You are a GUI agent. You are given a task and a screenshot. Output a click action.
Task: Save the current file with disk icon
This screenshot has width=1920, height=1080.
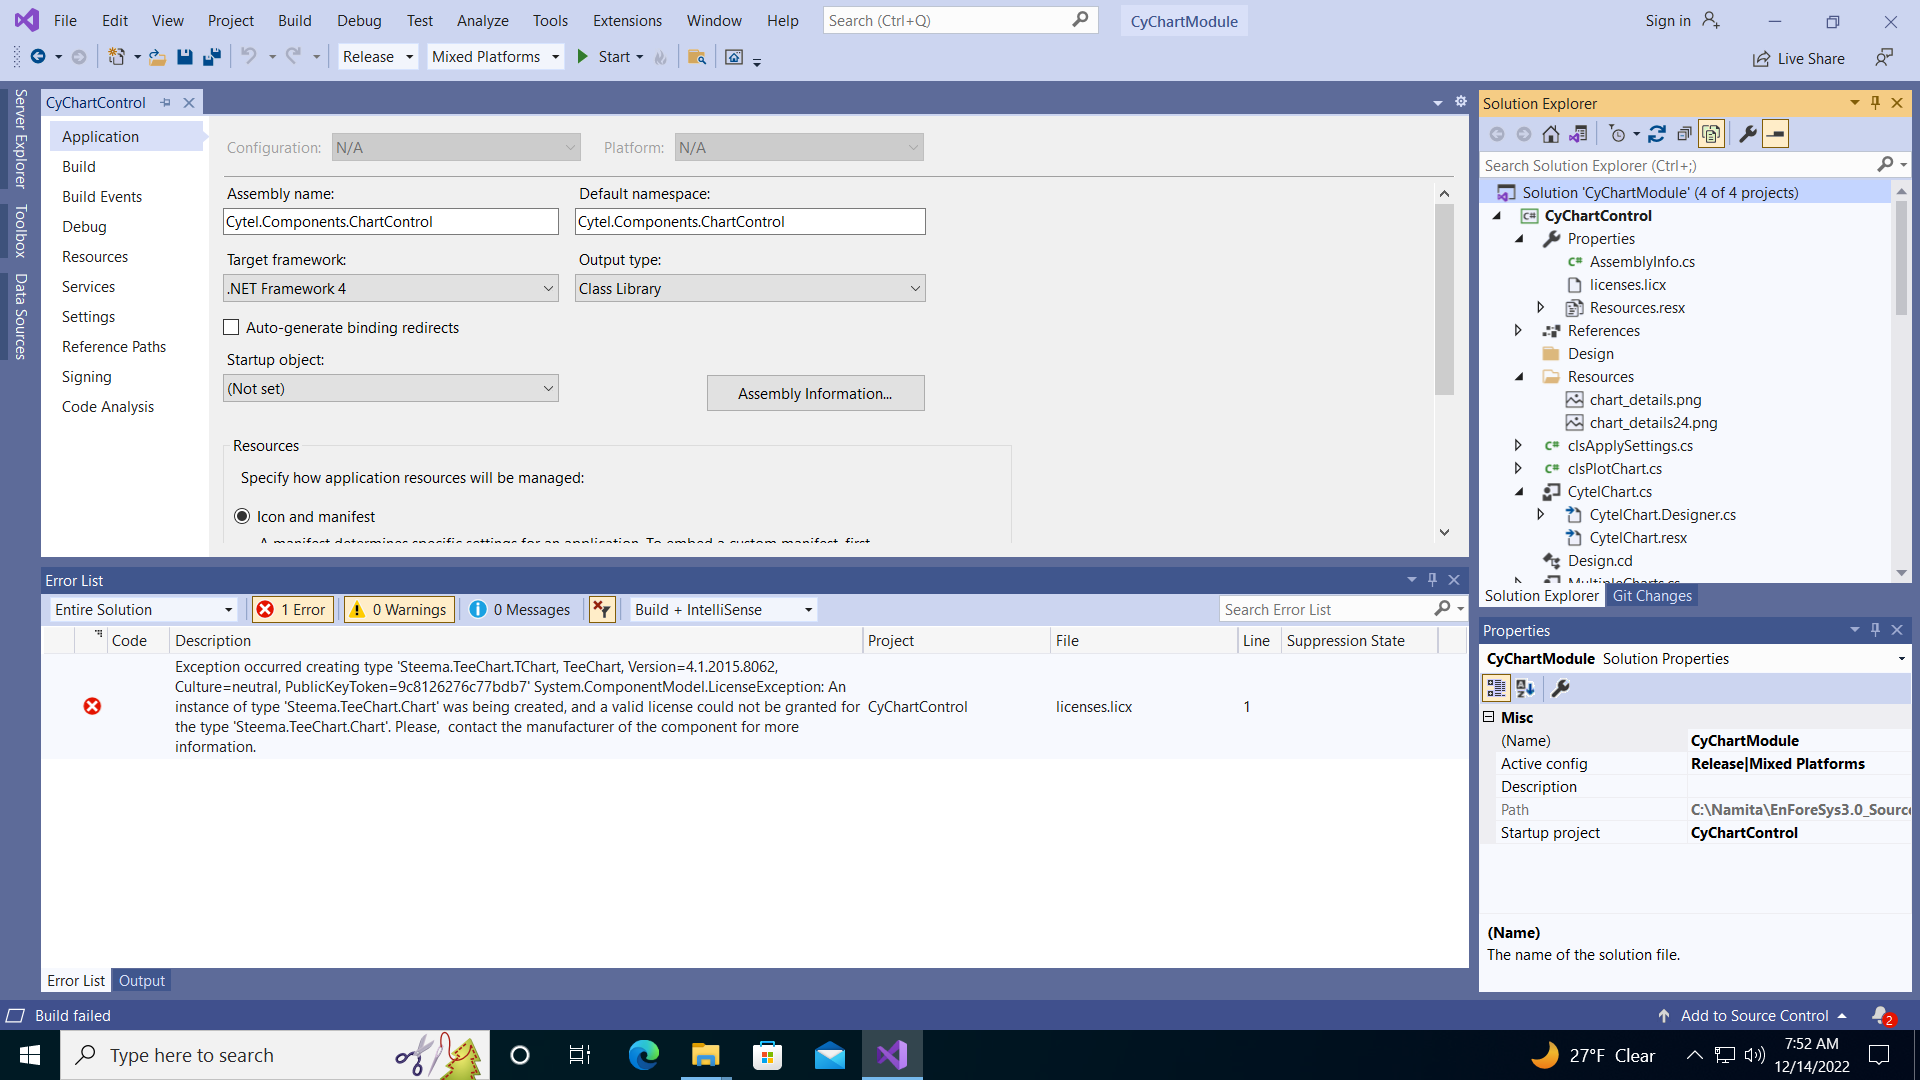click(184, 57)
